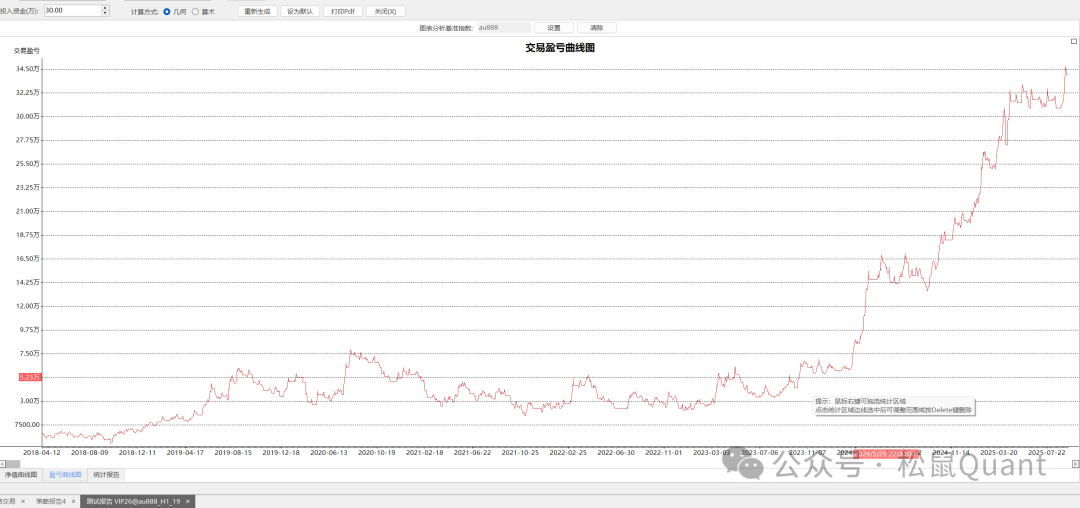Click the 清除 button beside the benchmark index

point(597,28)
